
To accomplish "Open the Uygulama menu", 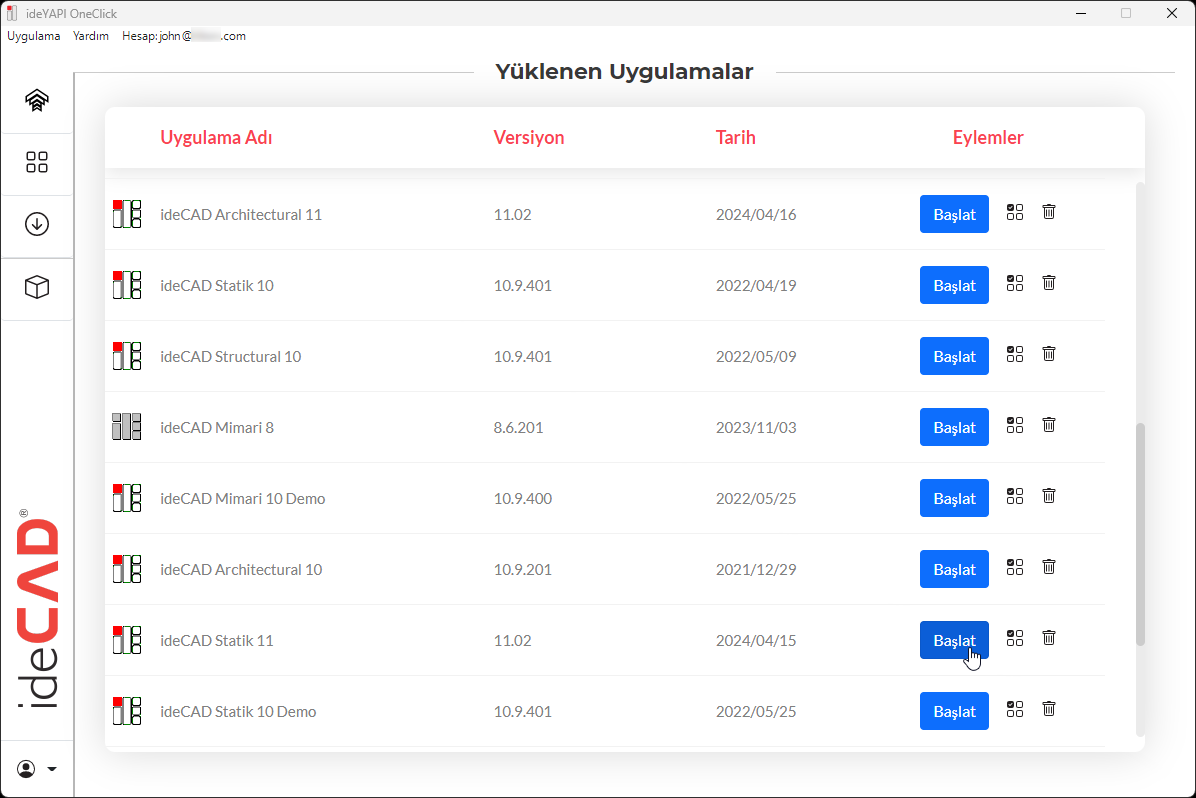I will pyautogui.click(x=34, y=36).
